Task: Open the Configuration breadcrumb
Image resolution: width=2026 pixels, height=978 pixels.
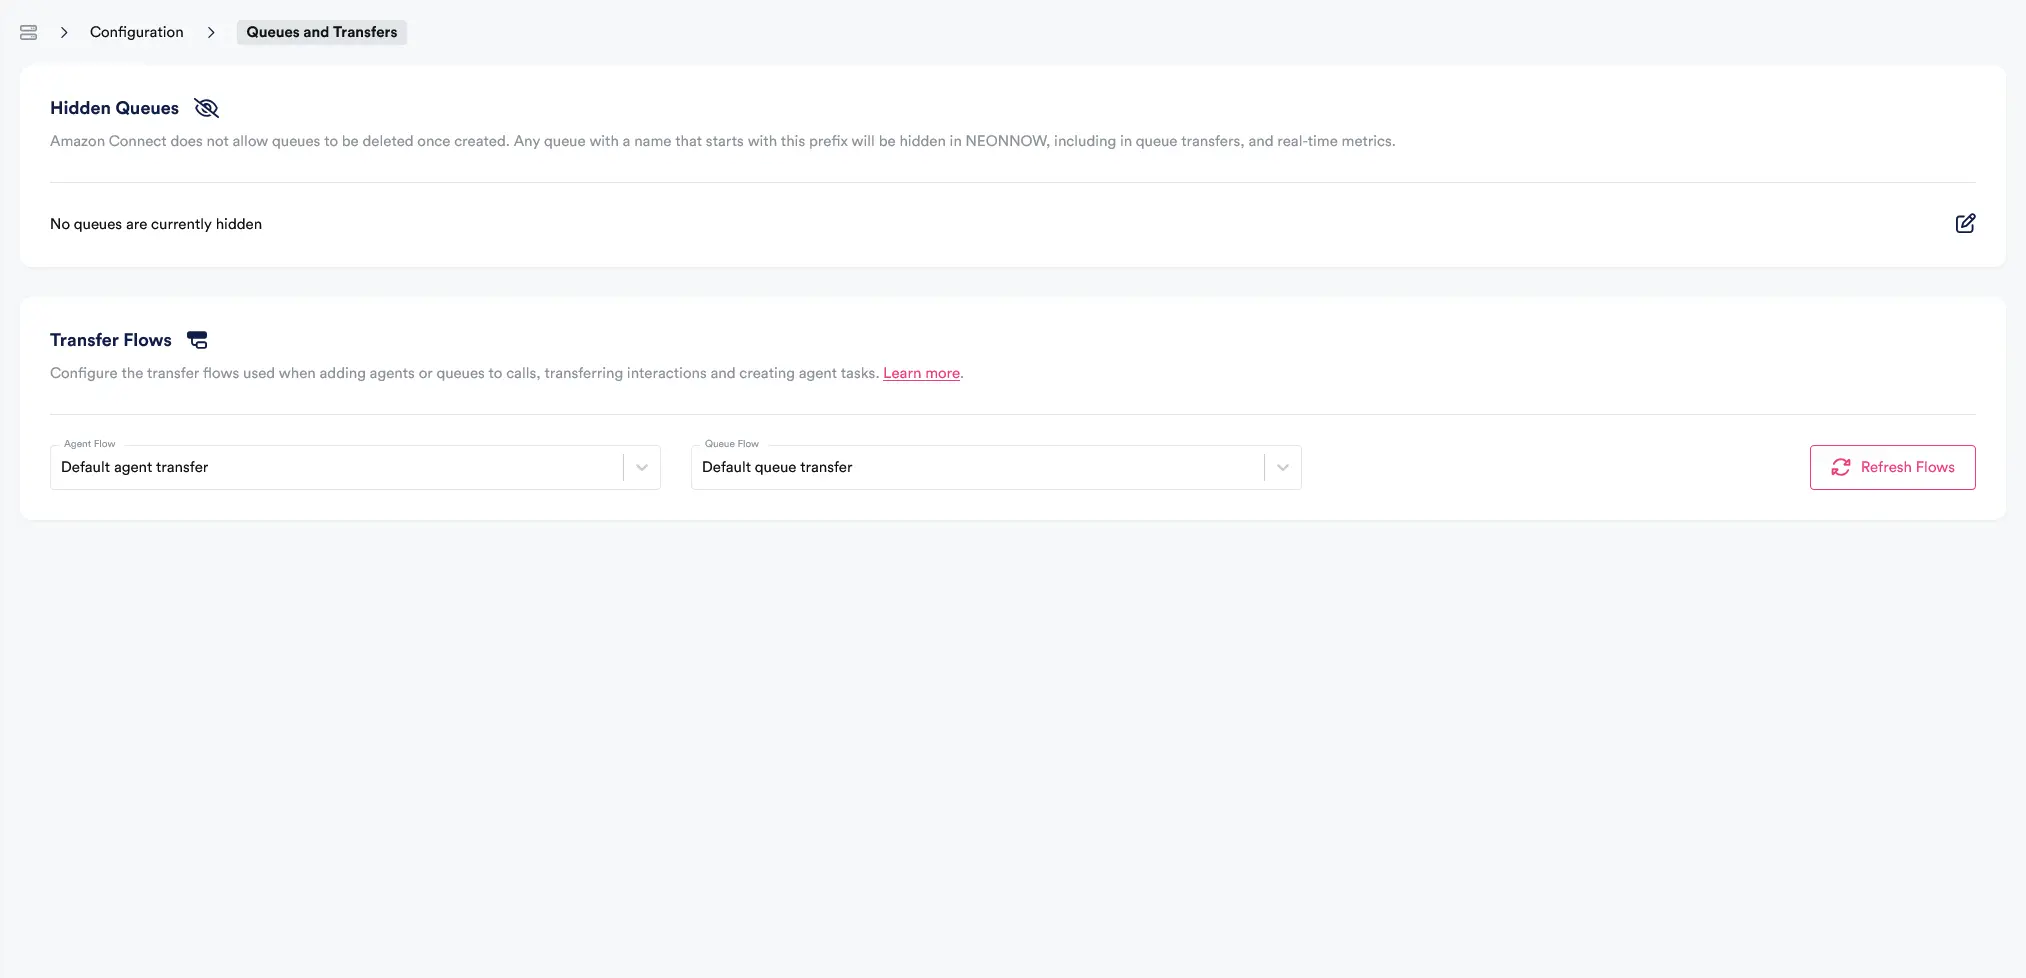Action: pyautogui.click(x=137, y=32)
